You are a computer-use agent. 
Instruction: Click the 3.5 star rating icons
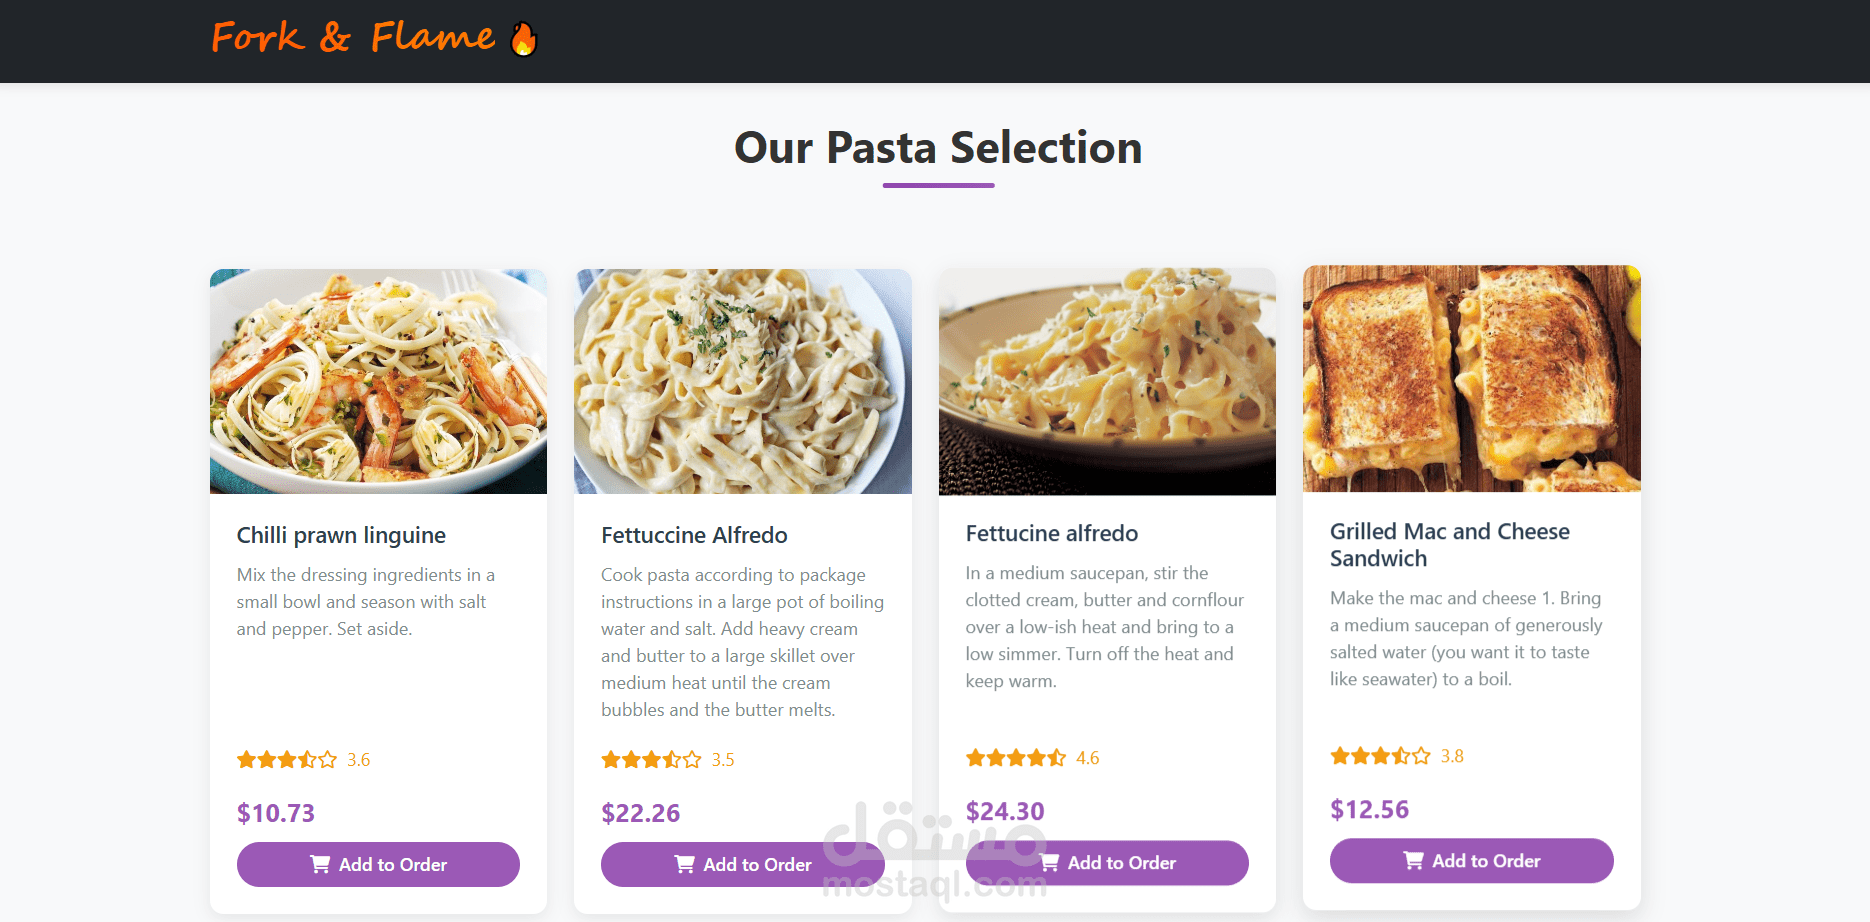pos(651,760)
